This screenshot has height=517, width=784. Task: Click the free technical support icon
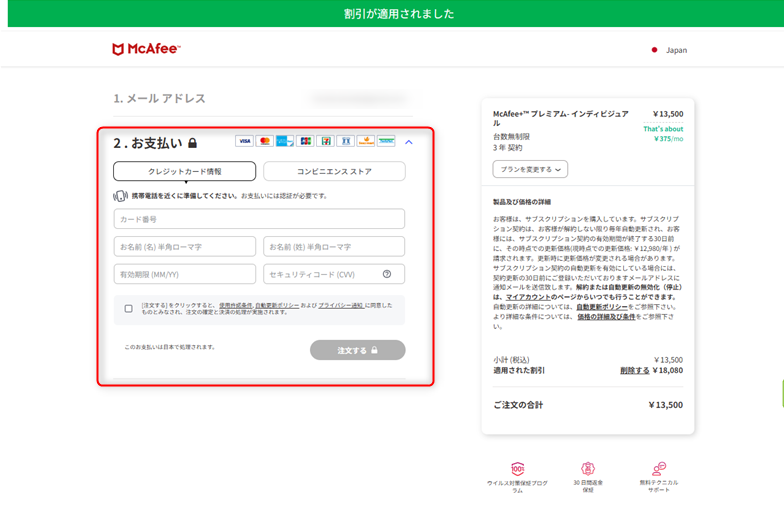tap(658, 469)
